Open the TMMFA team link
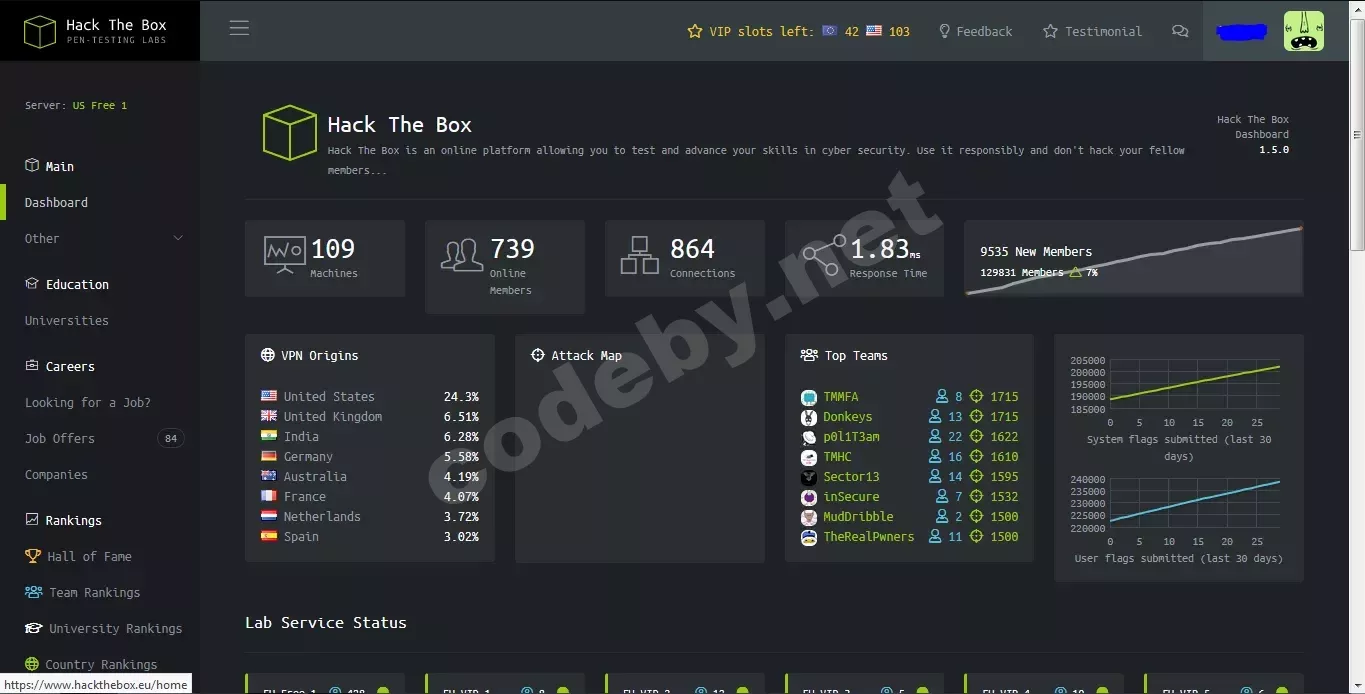 (841, 397)
